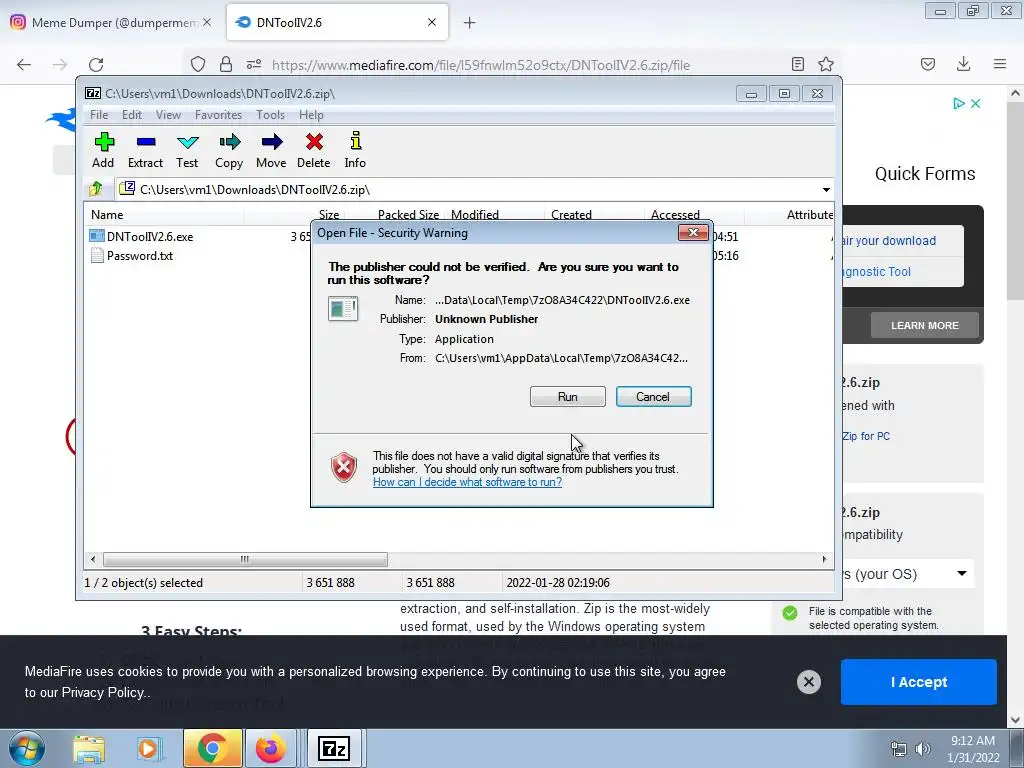
Task: Click I Accept on the MediaFire cookie banner
Action: (919, 682)
